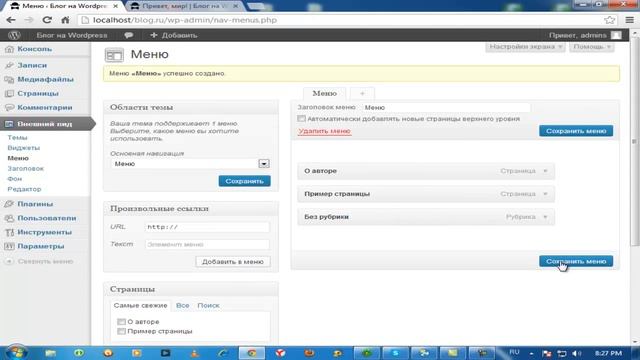
Task: Click the browser forward arrow
Action: point(29,20)
